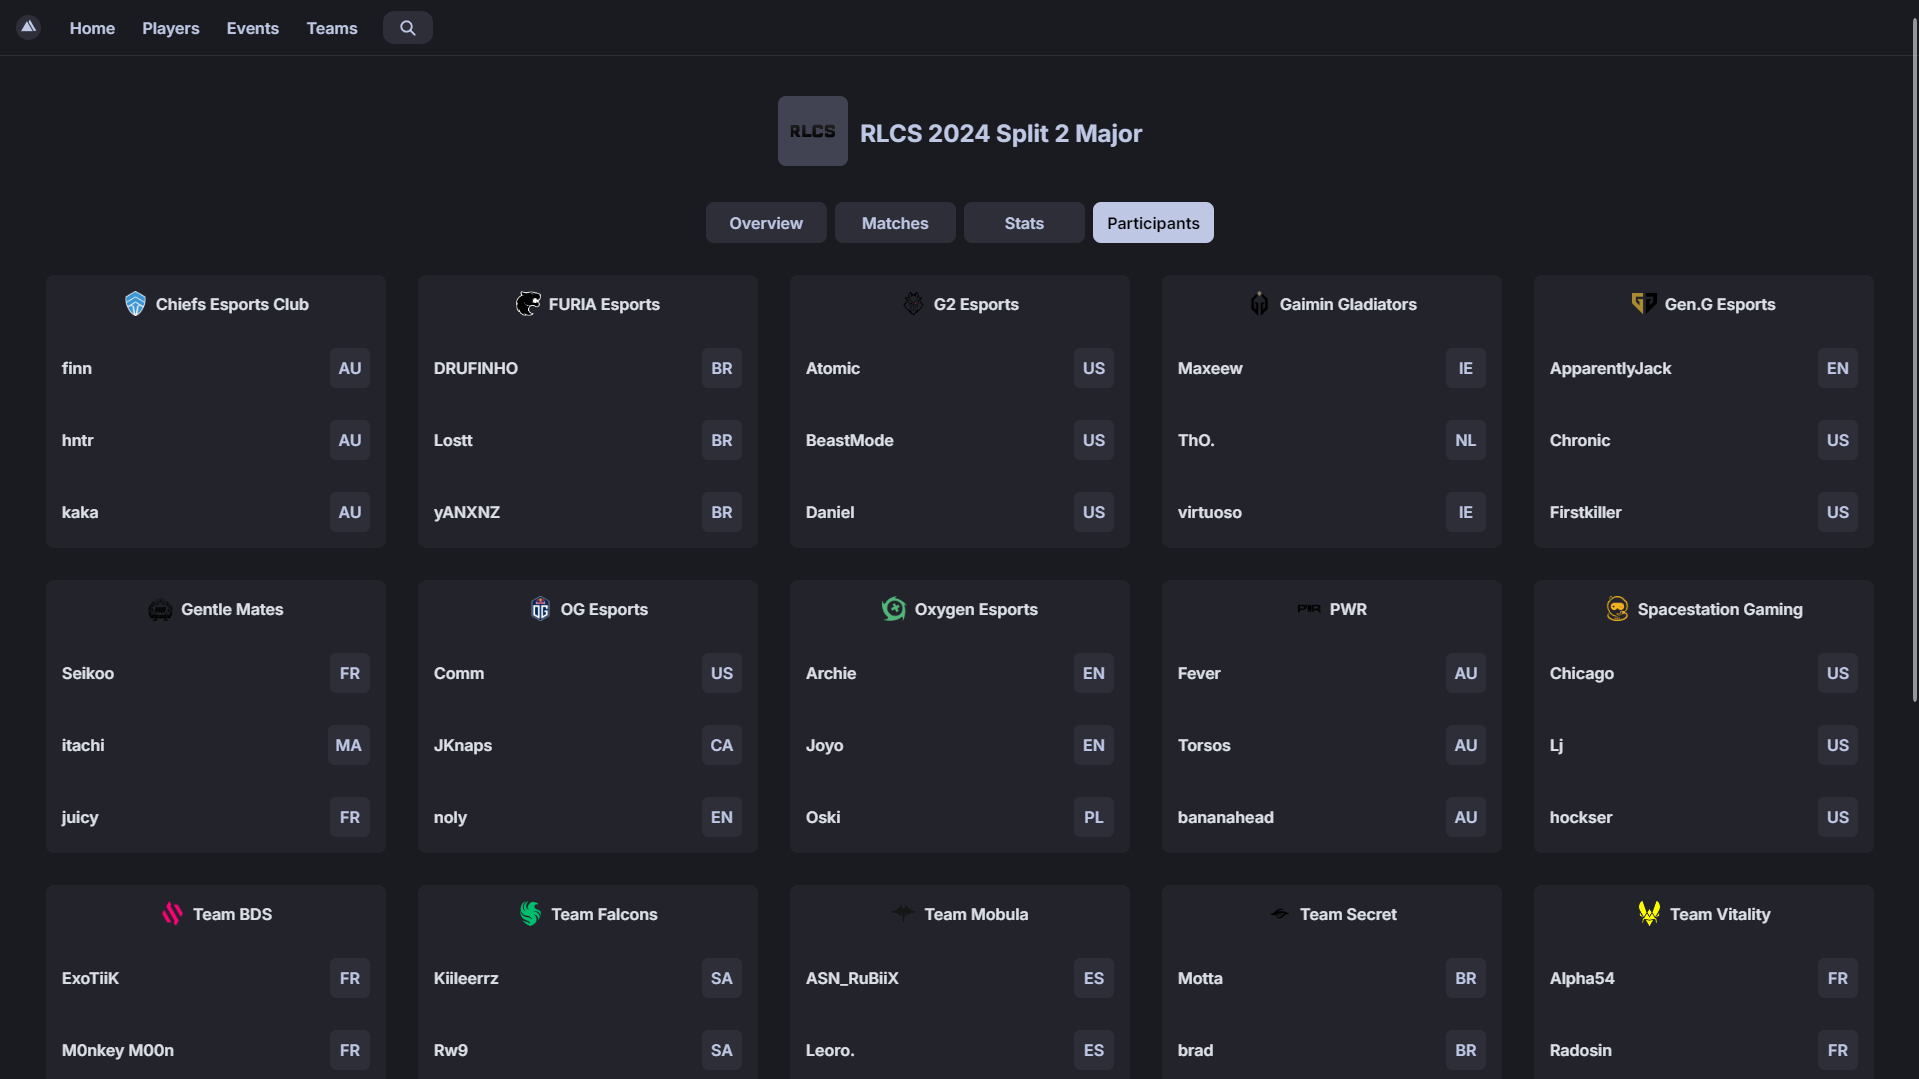Image resolution: width=1919 pixels, height=1079 pixels.
Task: Click the RLCS event thumbnail image
Action: coord(812,131)
